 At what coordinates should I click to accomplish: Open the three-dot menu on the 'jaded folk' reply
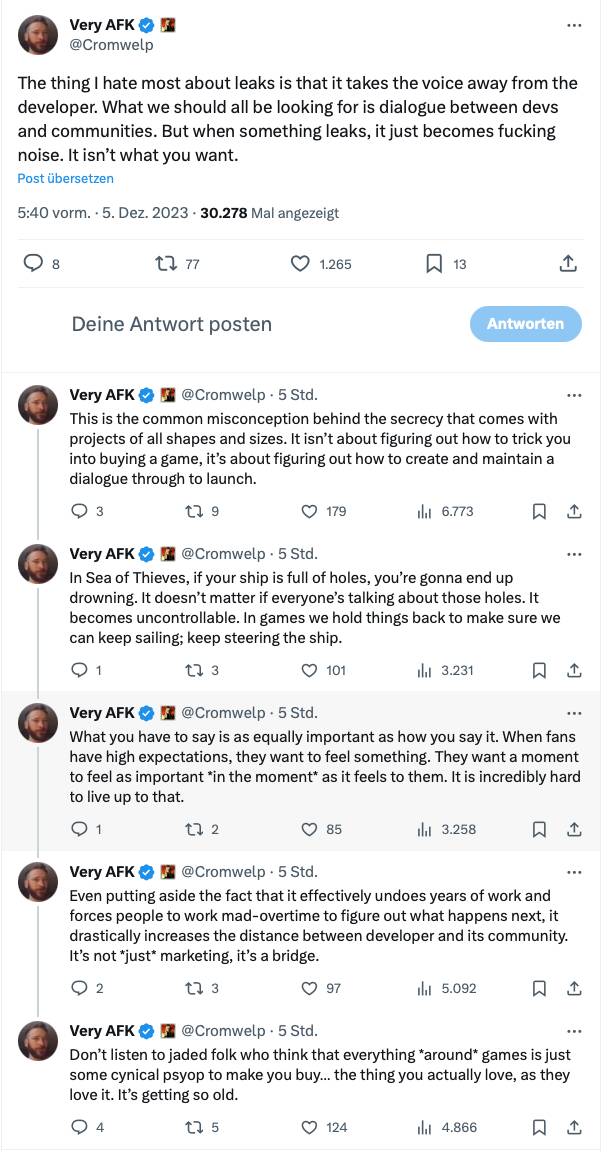[575, 1031]
